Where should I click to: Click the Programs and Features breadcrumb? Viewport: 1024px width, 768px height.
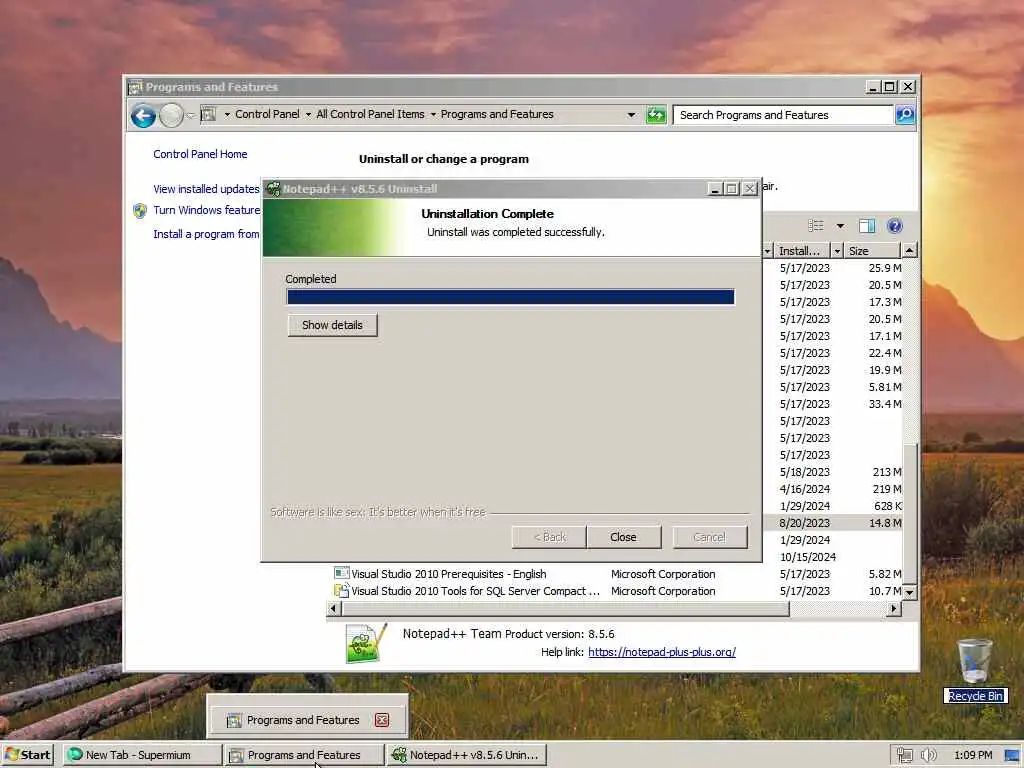click(497, 114)
